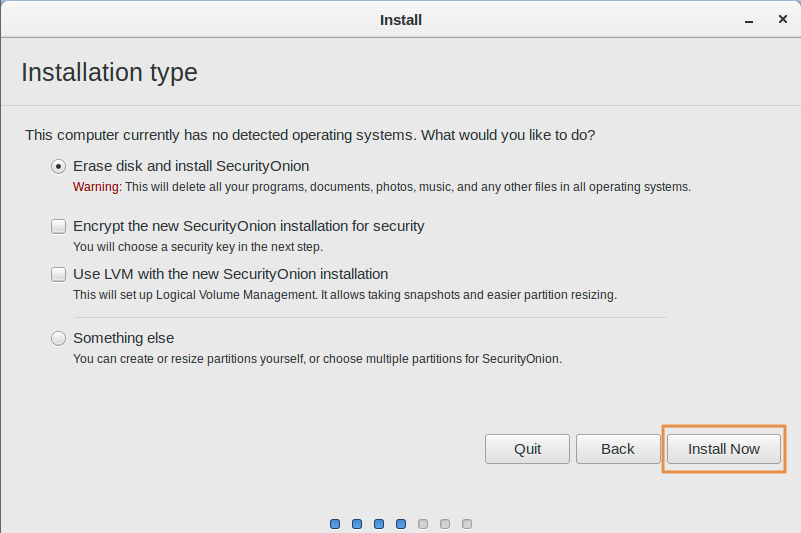801x533 pixels.
Task: Click the Logical Volume Management description text
Action: [345, 295]
